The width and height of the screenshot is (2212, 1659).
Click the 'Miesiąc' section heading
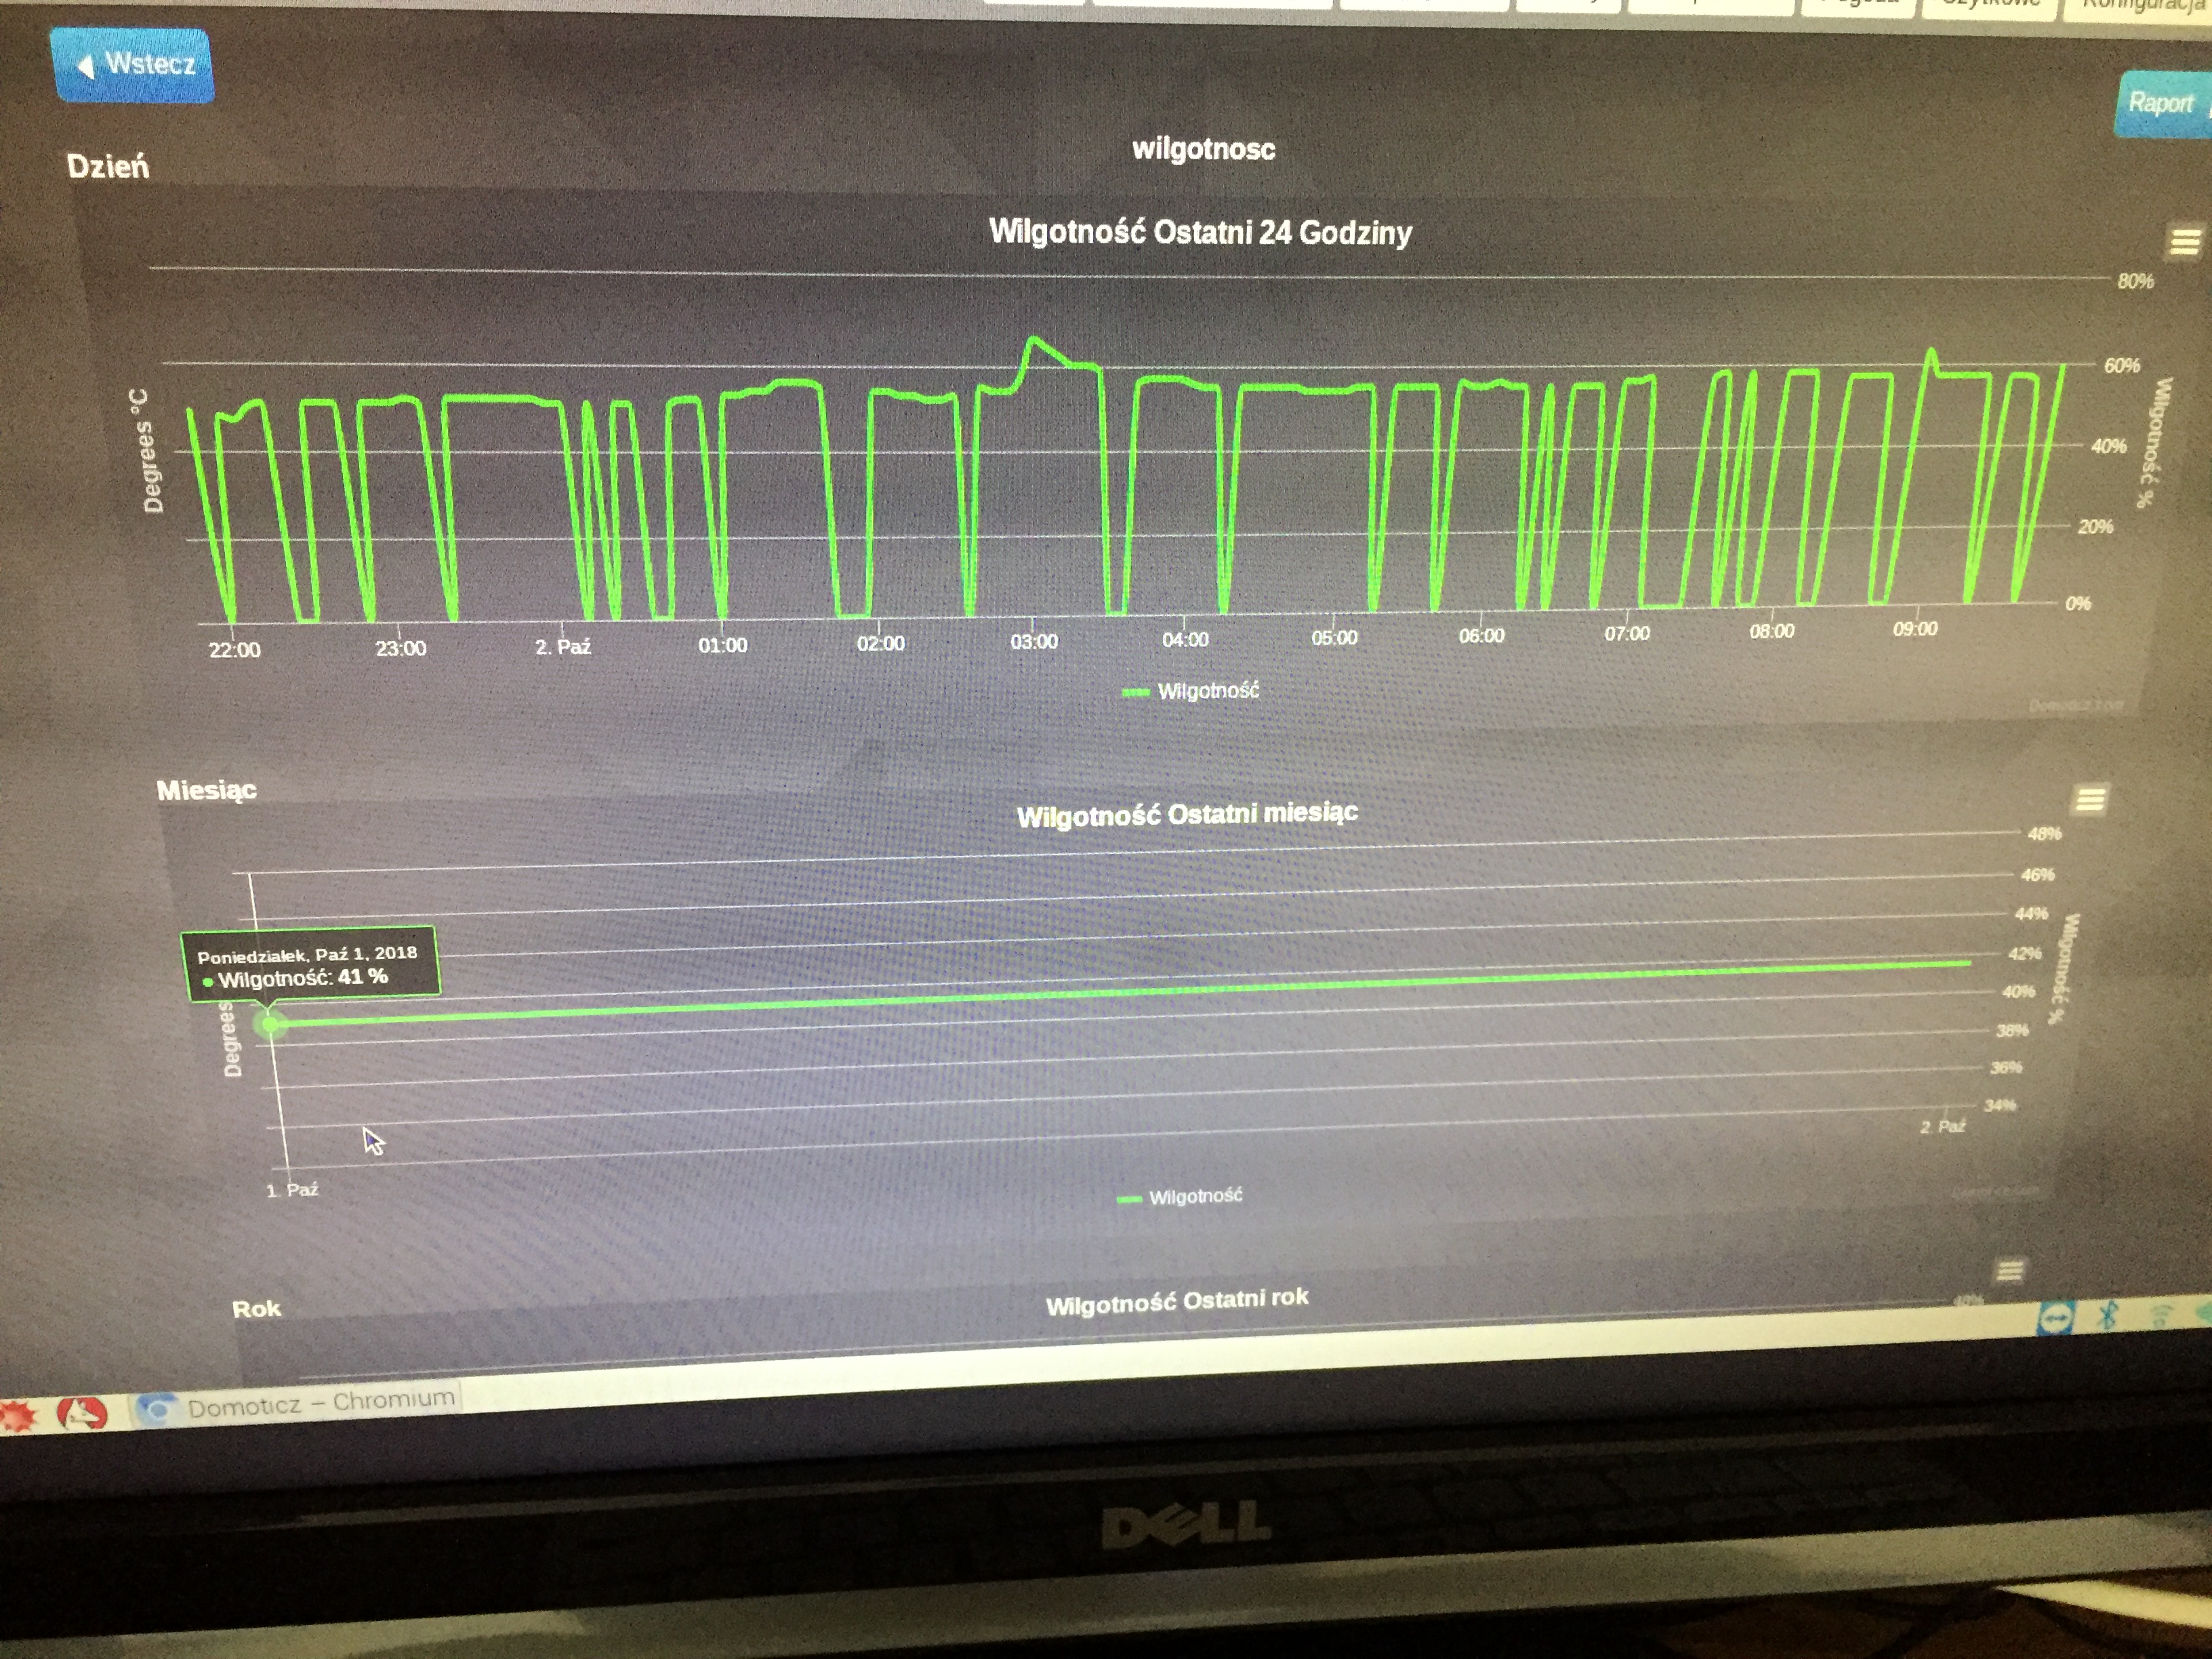(x=207, y=791)
